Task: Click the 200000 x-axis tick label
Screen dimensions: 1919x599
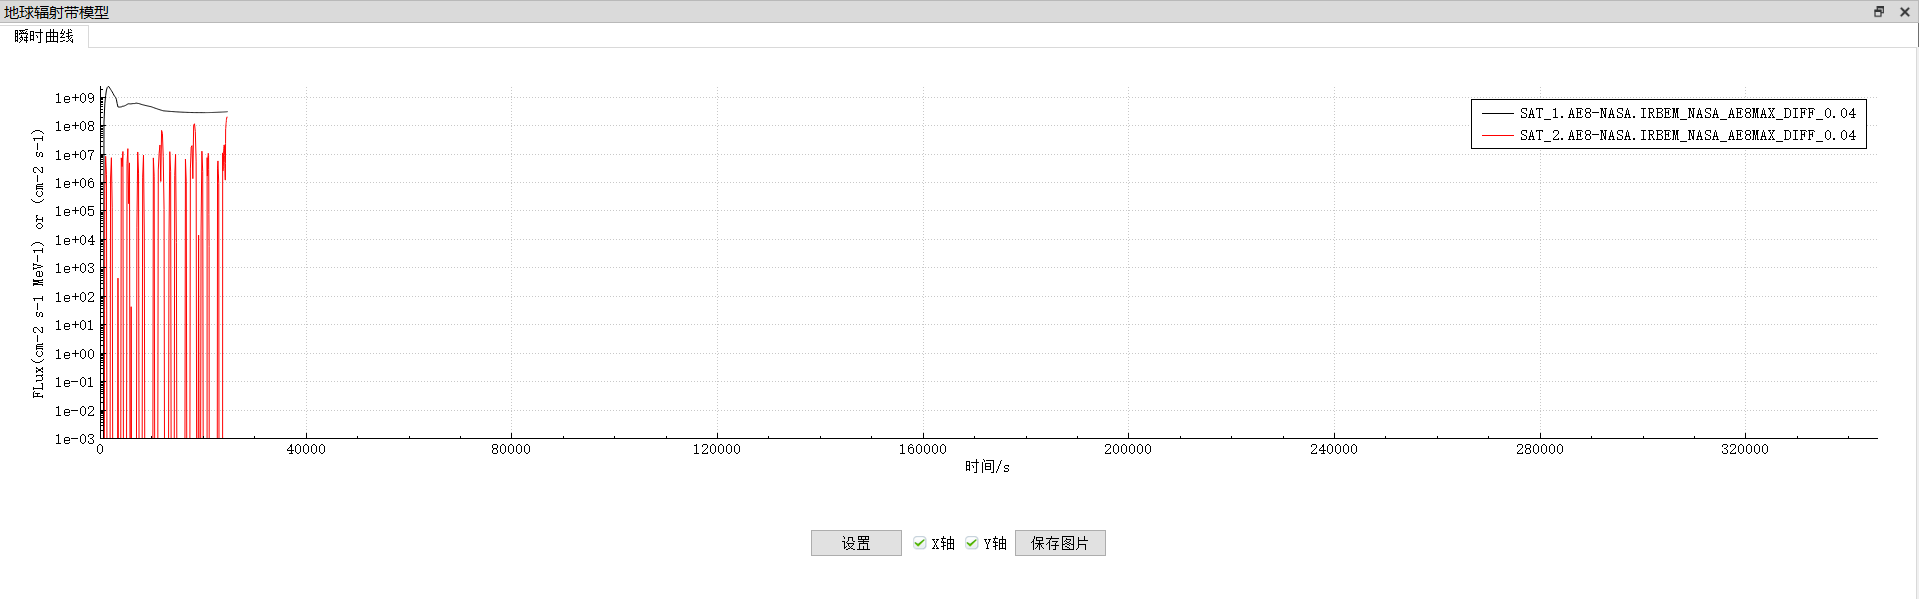Action: pyautogui.click(x=1128, y=450)
